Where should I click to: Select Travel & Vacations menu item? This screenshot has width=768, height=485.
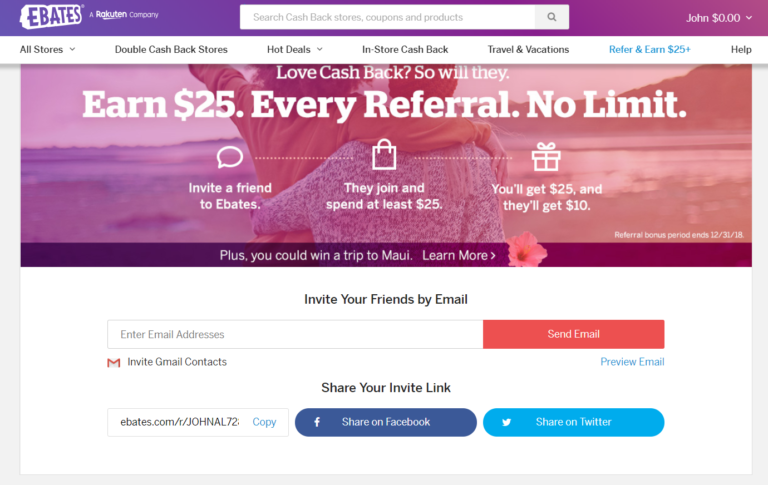528,49
